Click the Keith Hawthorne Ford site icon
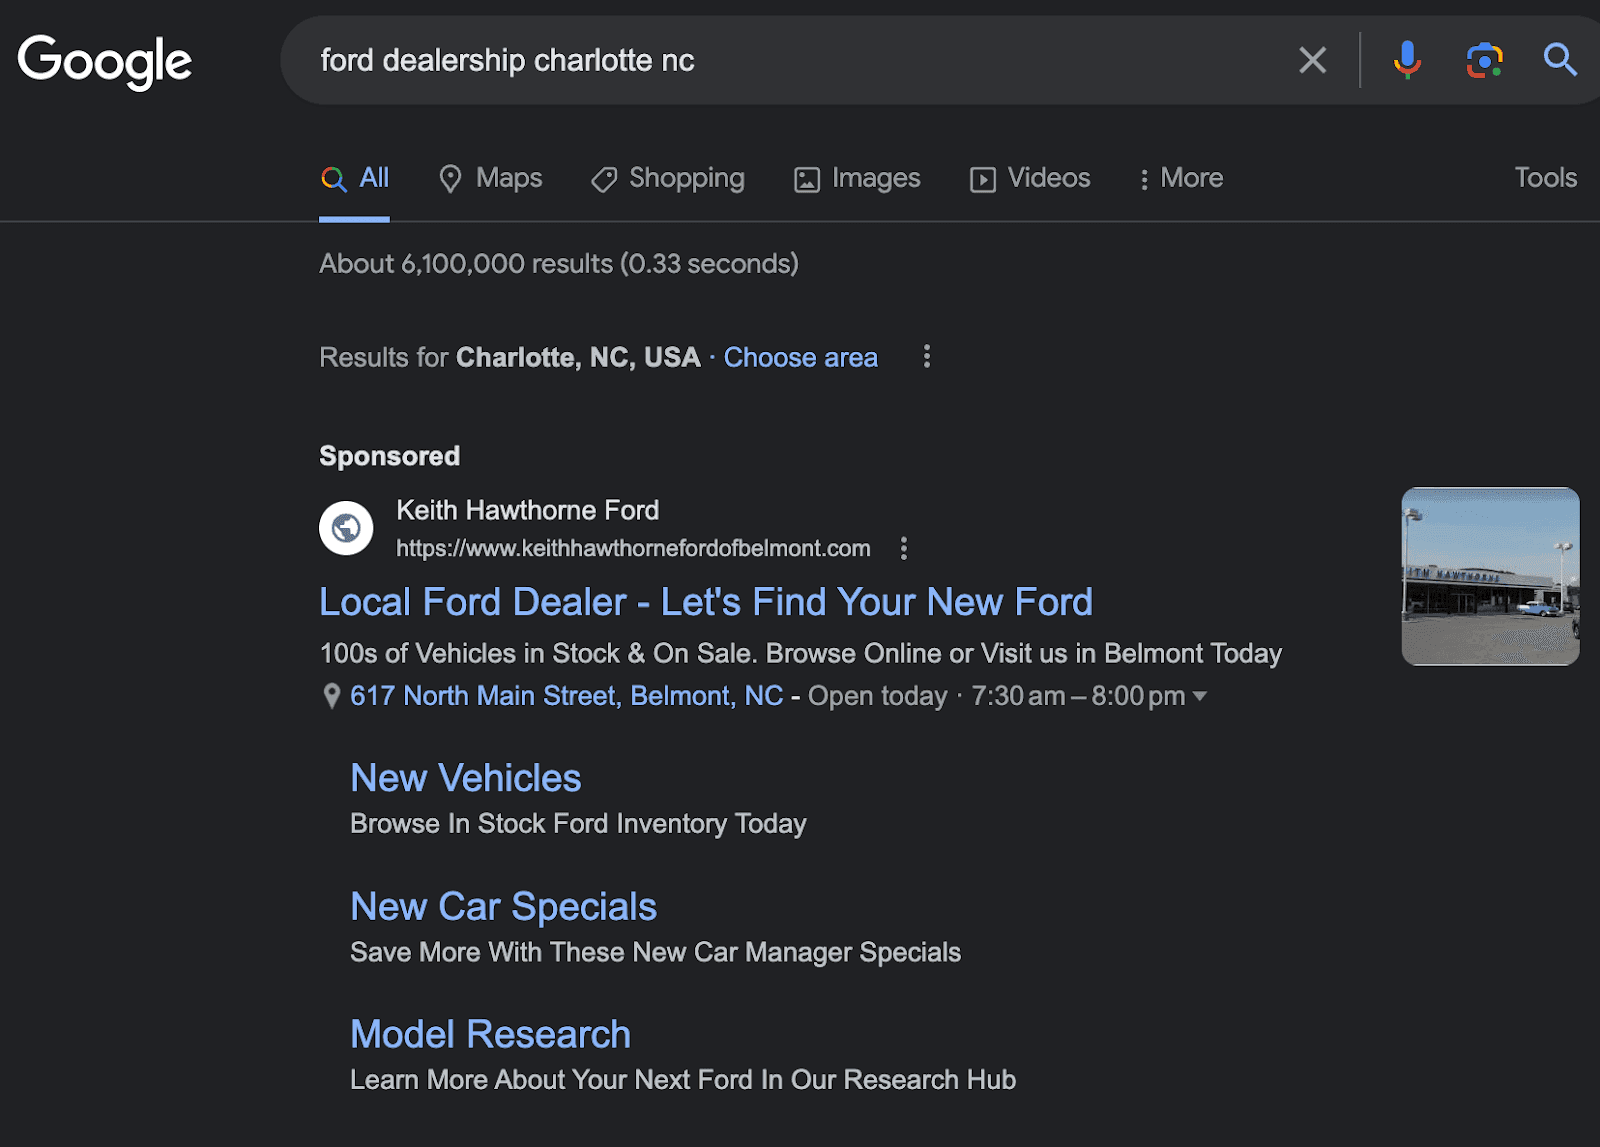 pyautogui.click(x=344, y=528)
